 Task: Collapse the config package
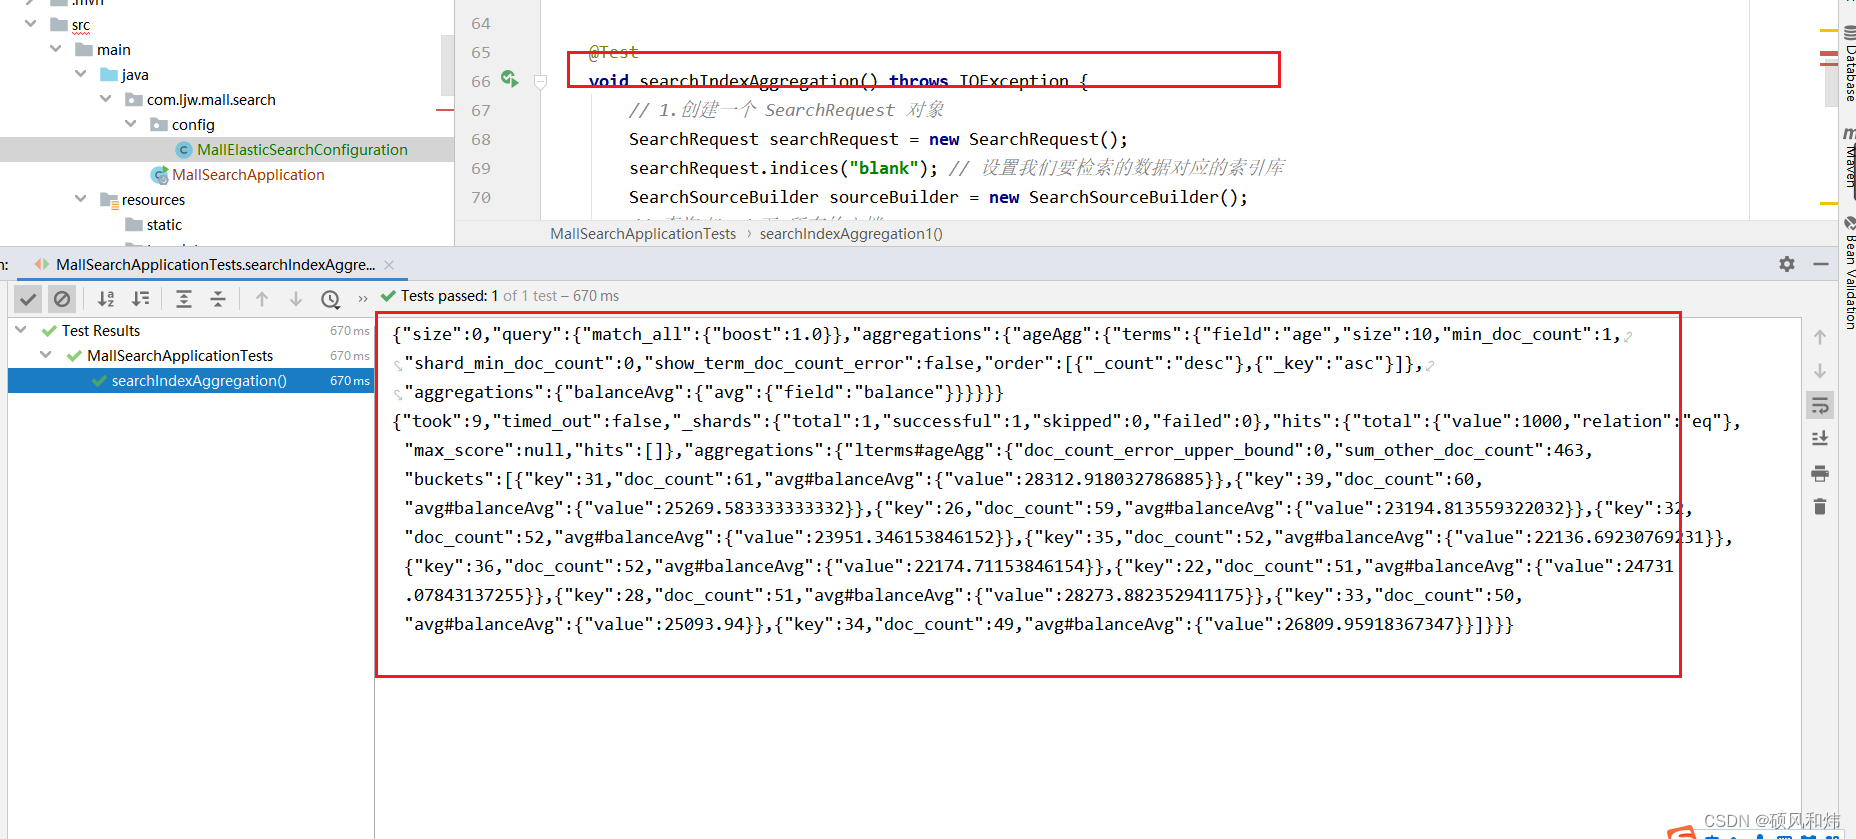[x=131, y=124]
